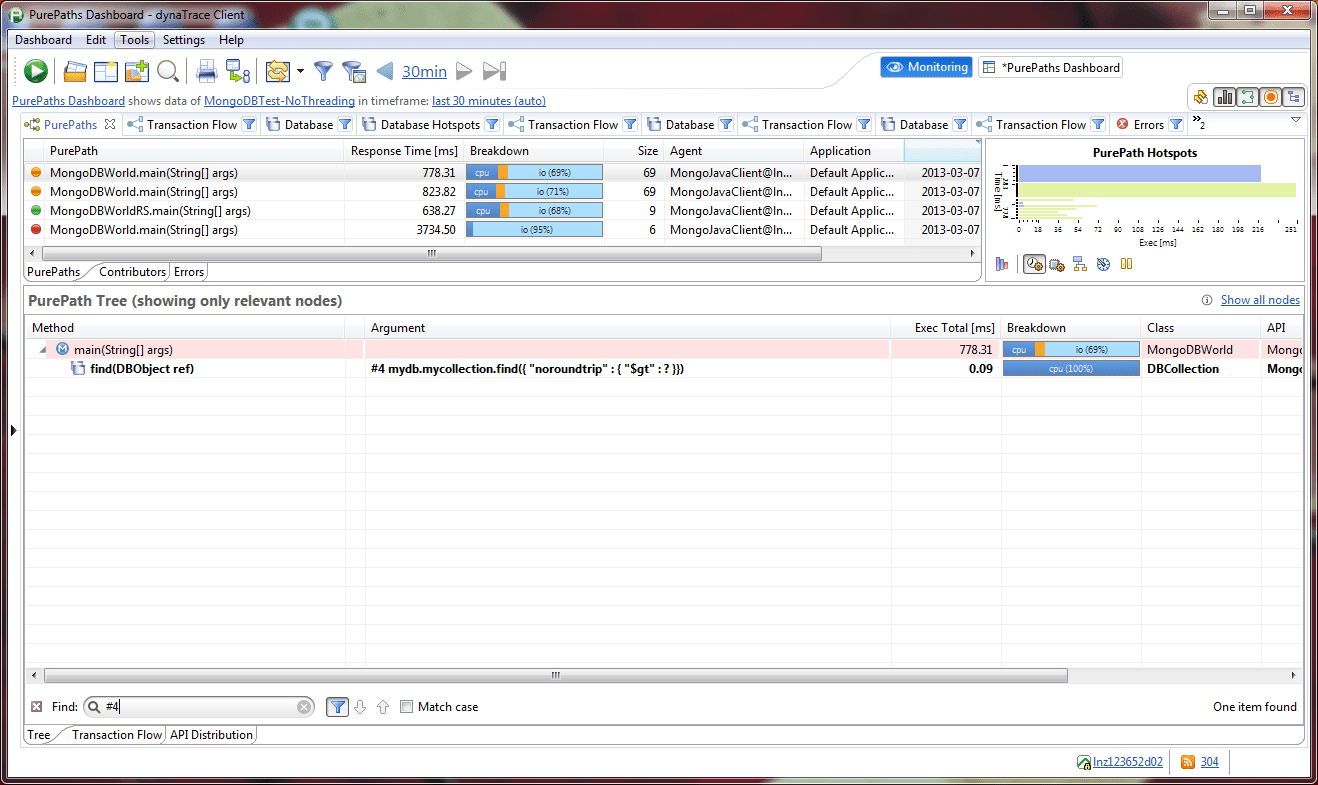Clear the Find field with gray X
This screenshot has height=785, width=1318.
(304, 707)
